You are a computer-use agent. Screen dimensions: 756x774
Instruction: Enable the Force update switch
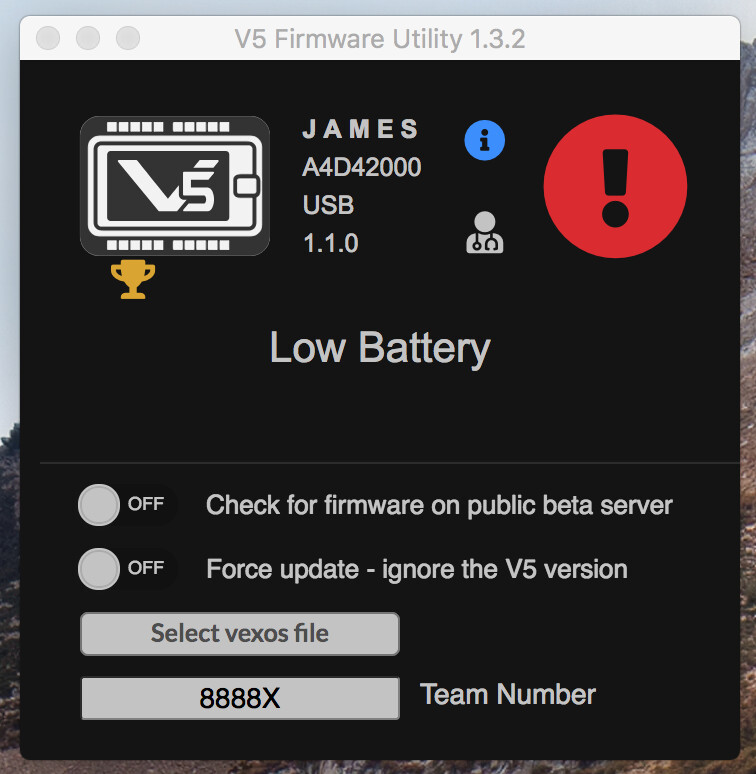pyautogui.click(x=125, y=569)
